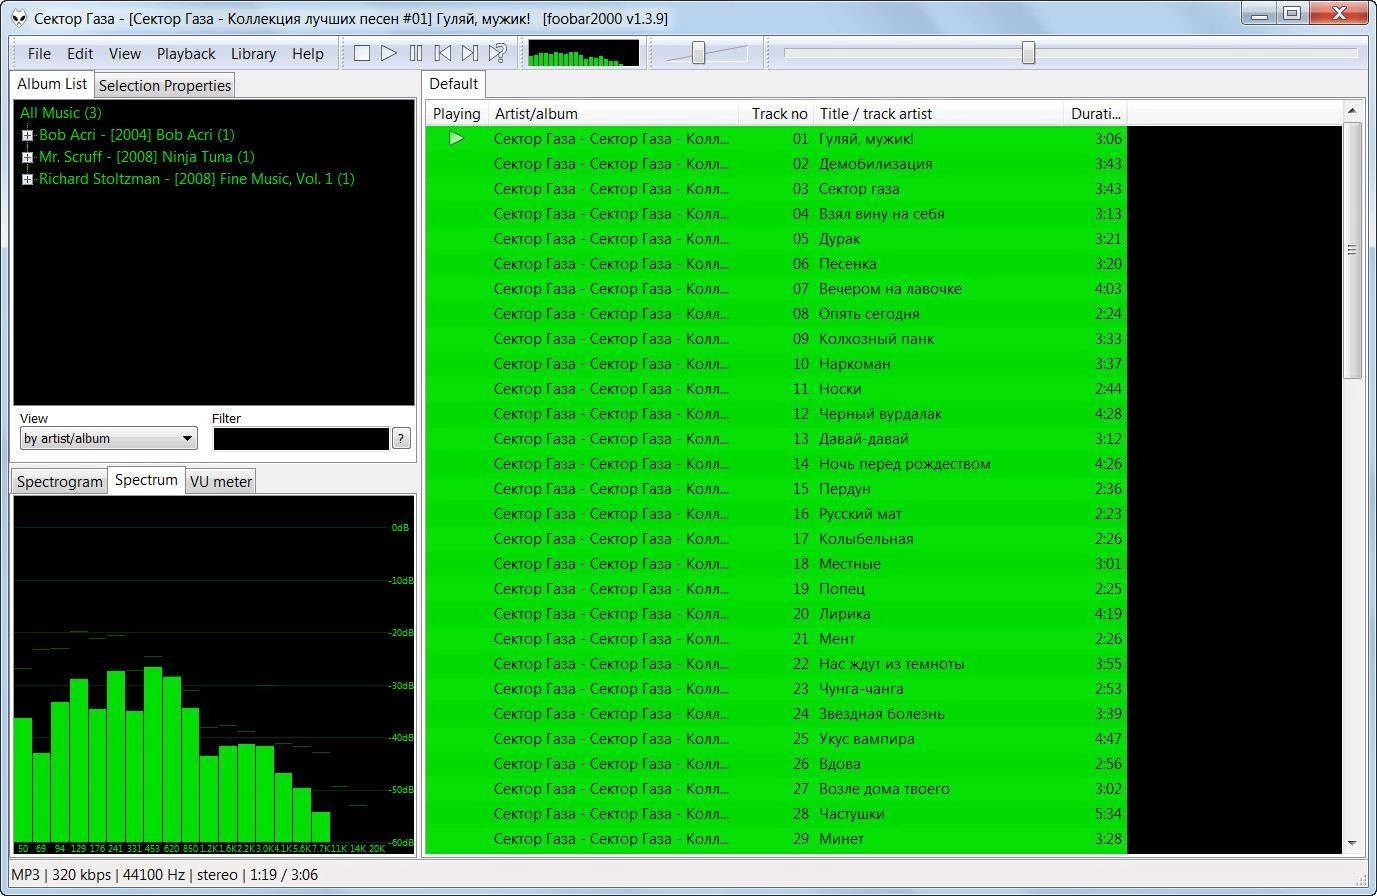The image size is (1377, 896).
Task: Click the filter help question mark button
Action: pos(401,438)
